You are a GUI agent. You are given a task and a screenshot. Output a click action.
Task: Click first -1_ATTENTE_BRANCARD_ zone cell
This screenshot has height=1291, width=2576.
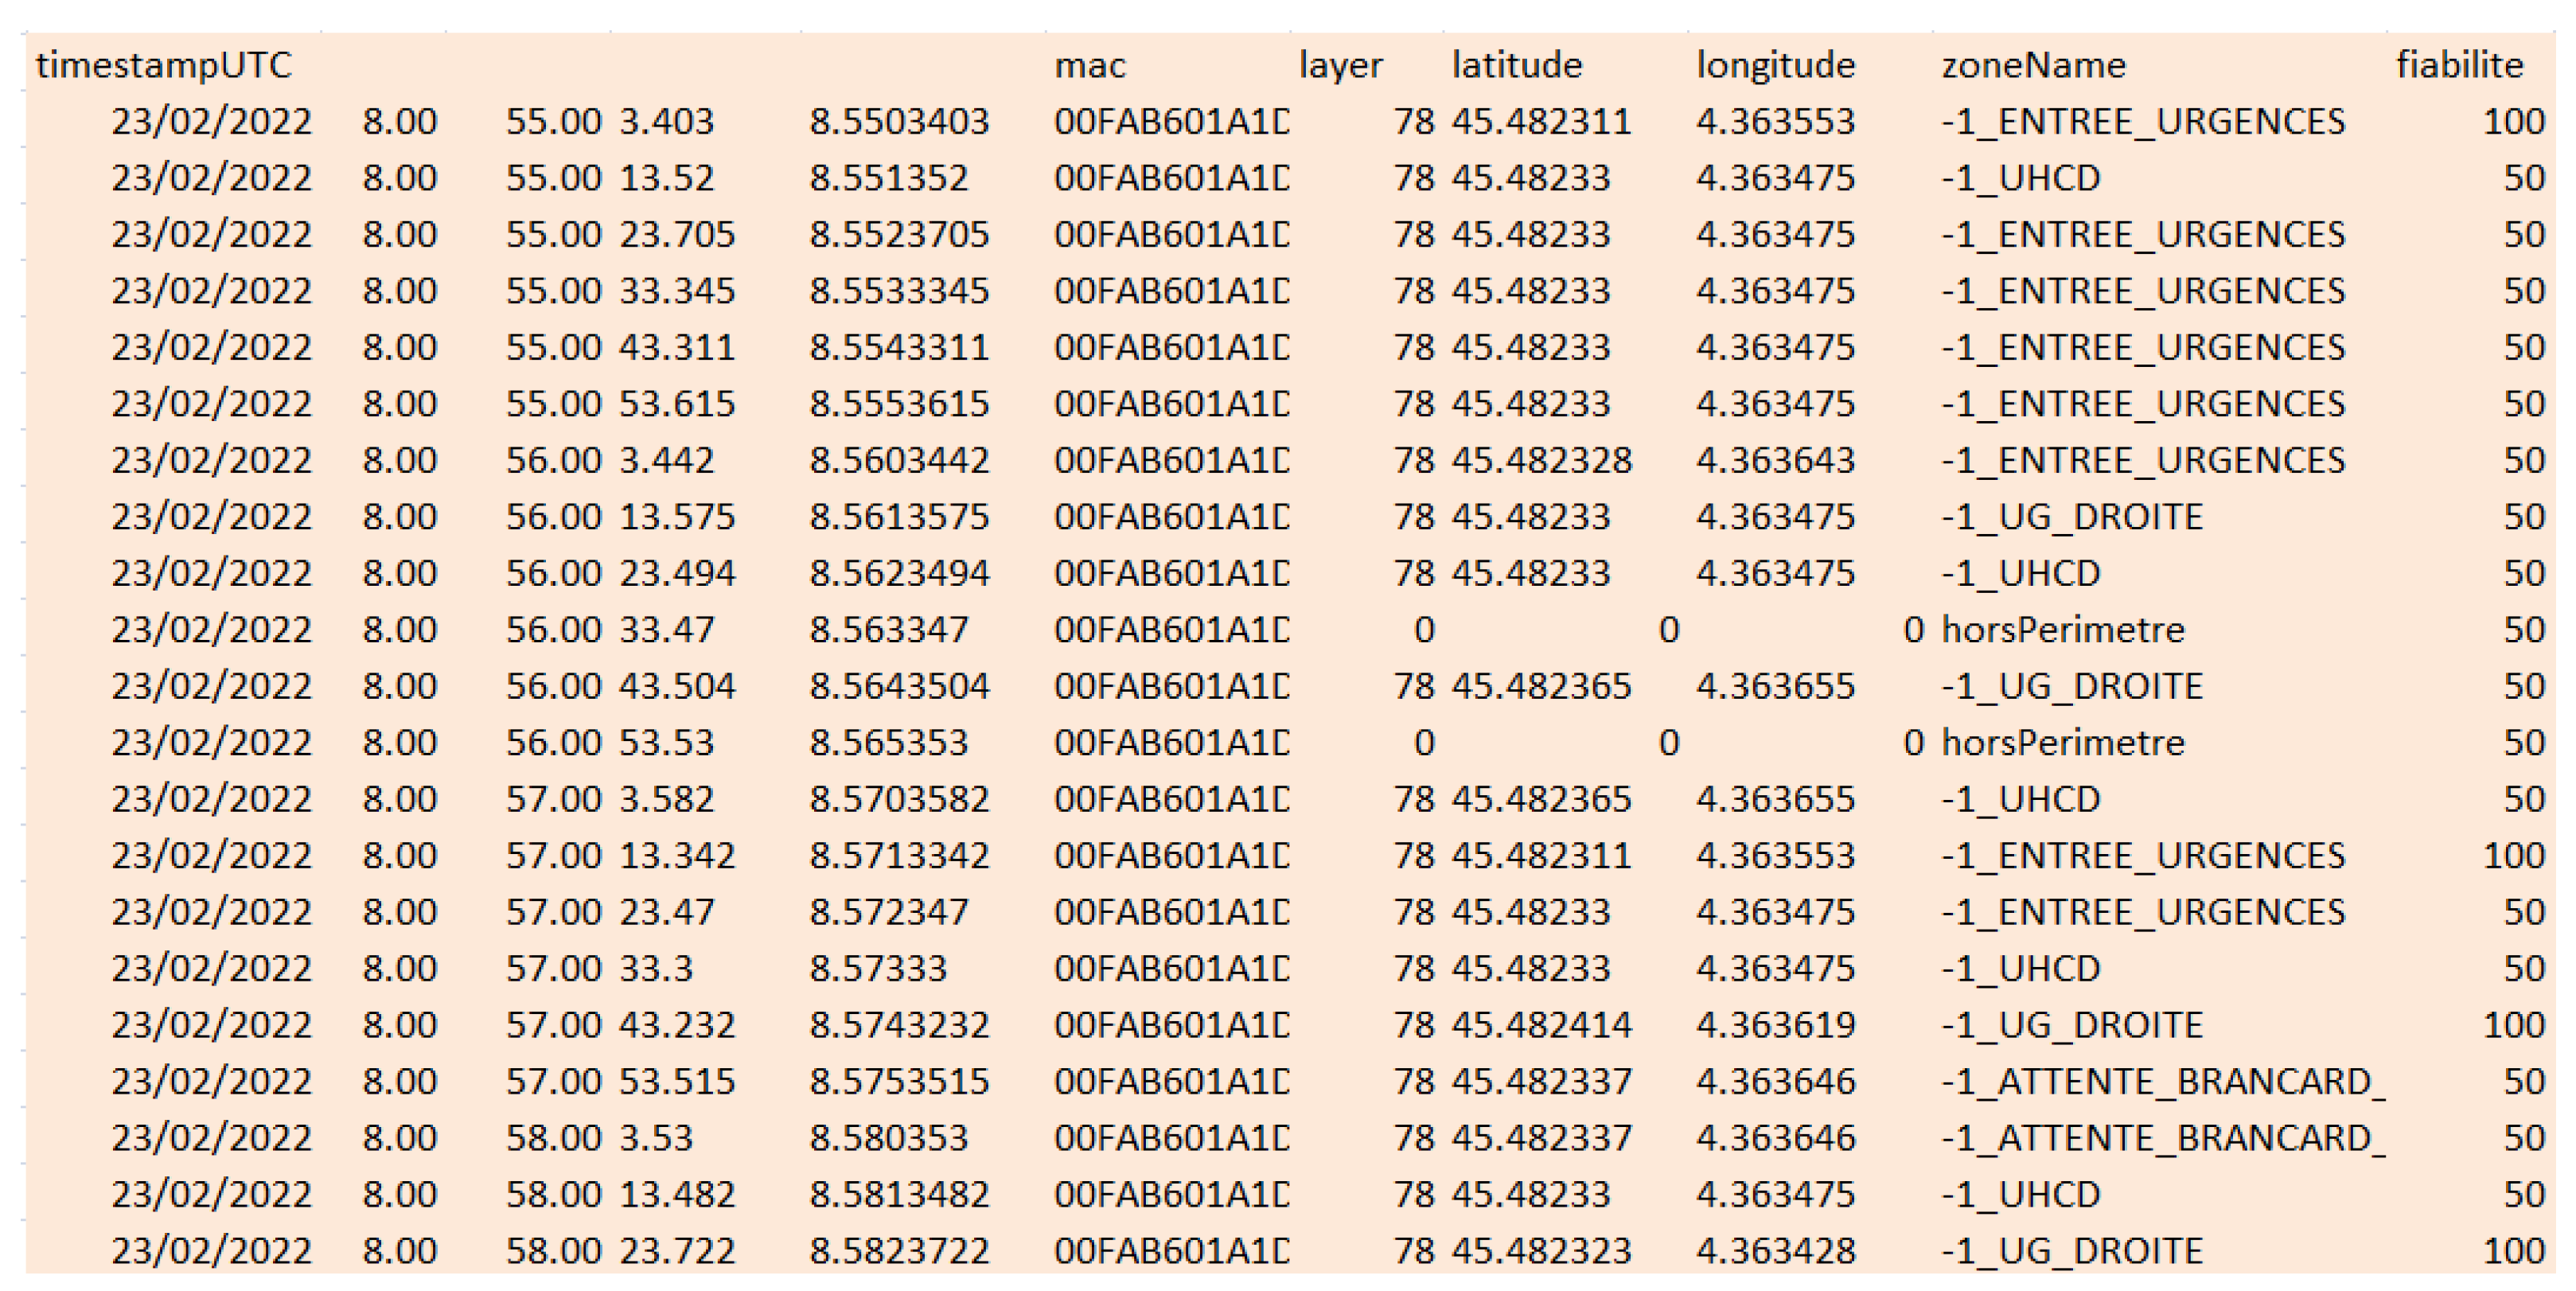tap(2162, 1082)
